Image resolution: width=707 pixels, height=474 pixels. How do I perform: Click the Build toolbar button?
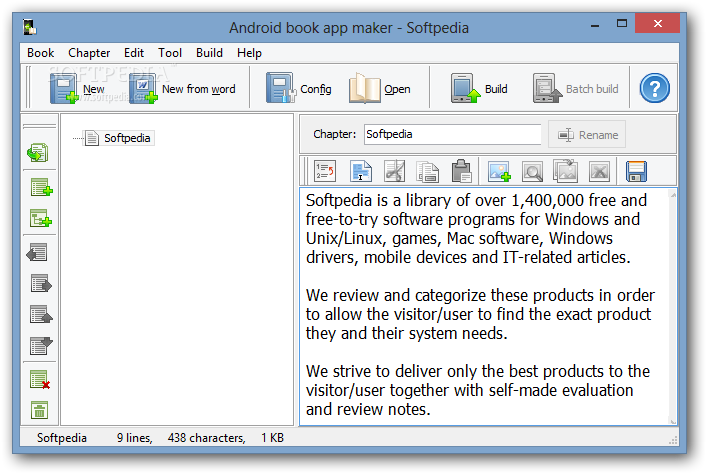pyautogui.click(x=479, y=89)
